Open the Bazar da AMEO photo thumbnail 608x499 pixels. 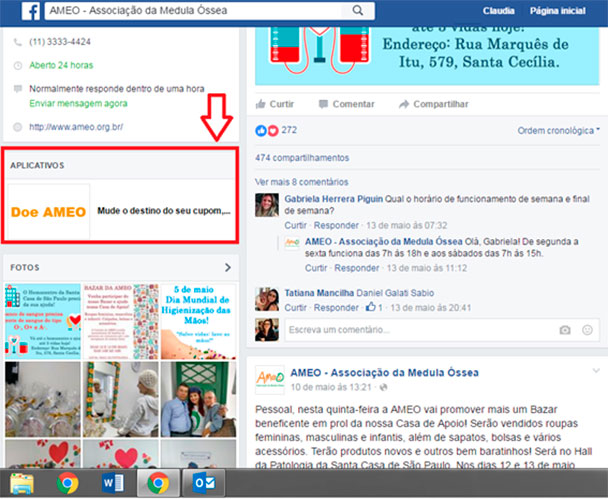pyautogui.click(x=121, y=321)
